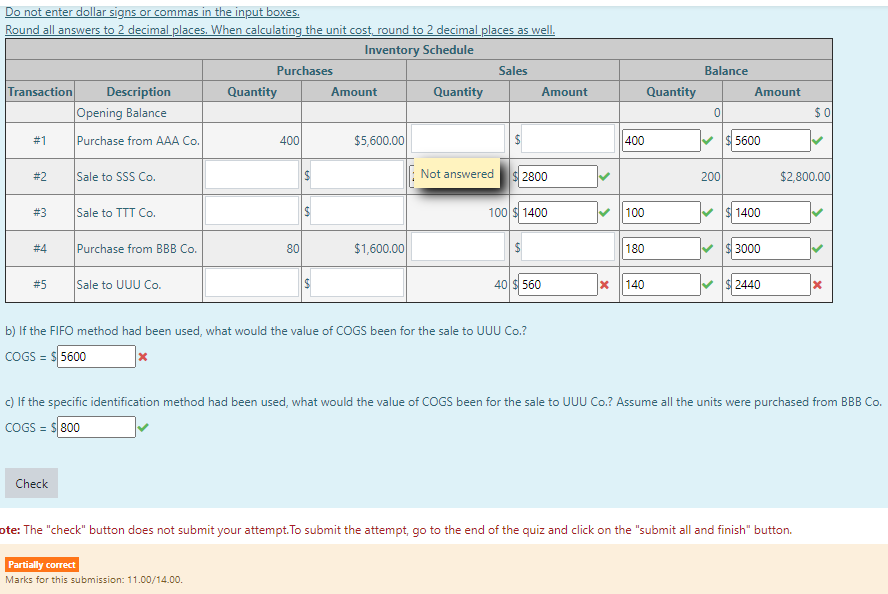Select the balance quantity field showing 140
This screenshot has height=594, width=888.
tap(659, 284)
